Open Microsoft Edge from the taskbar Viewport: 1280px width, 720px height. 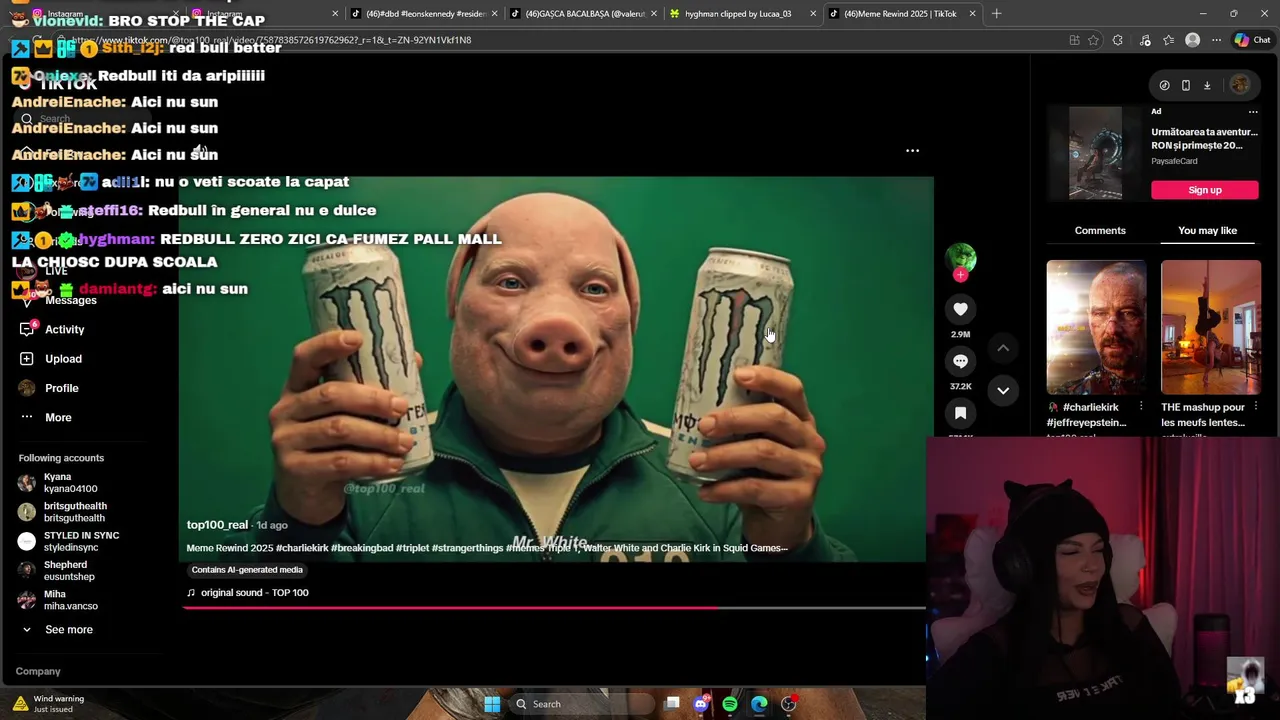click(x=759, y=704)
